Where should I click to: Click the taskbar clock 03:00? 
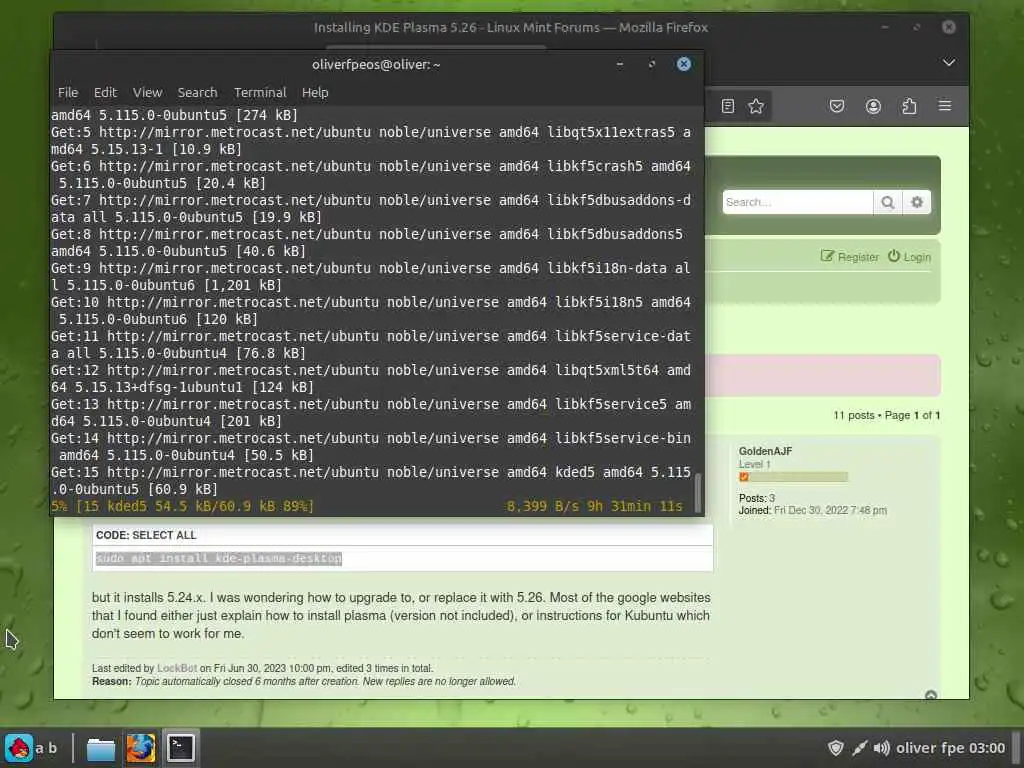[987, 748]
